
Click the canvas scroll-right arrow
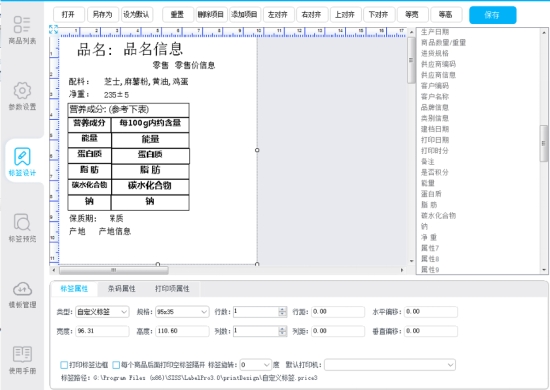[402, 270]
